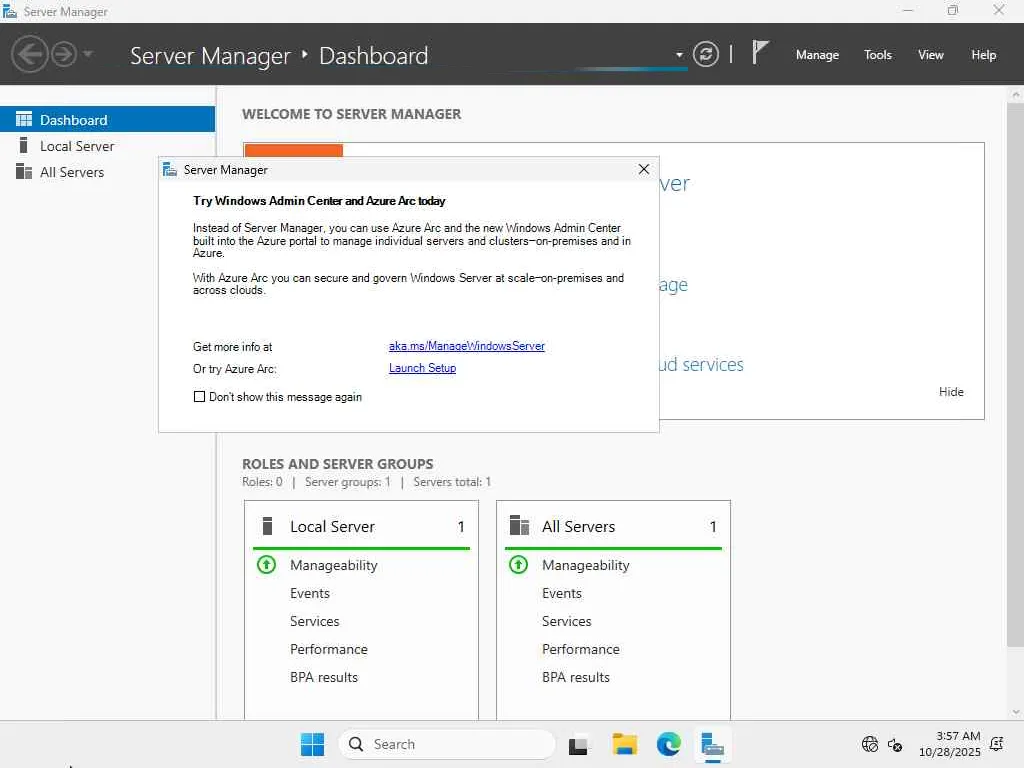
Task: Open Services under Local Server tile
Action: click(x=314, y=621)
